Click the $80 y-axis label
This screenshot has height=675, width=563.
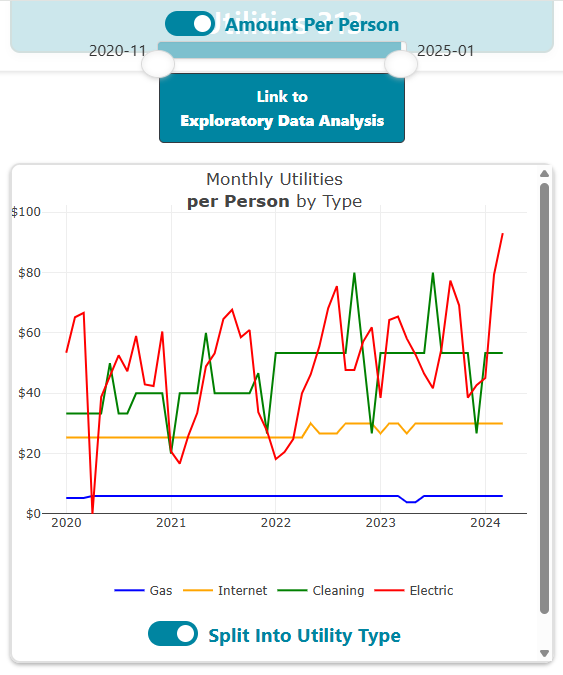pos(29,272)
